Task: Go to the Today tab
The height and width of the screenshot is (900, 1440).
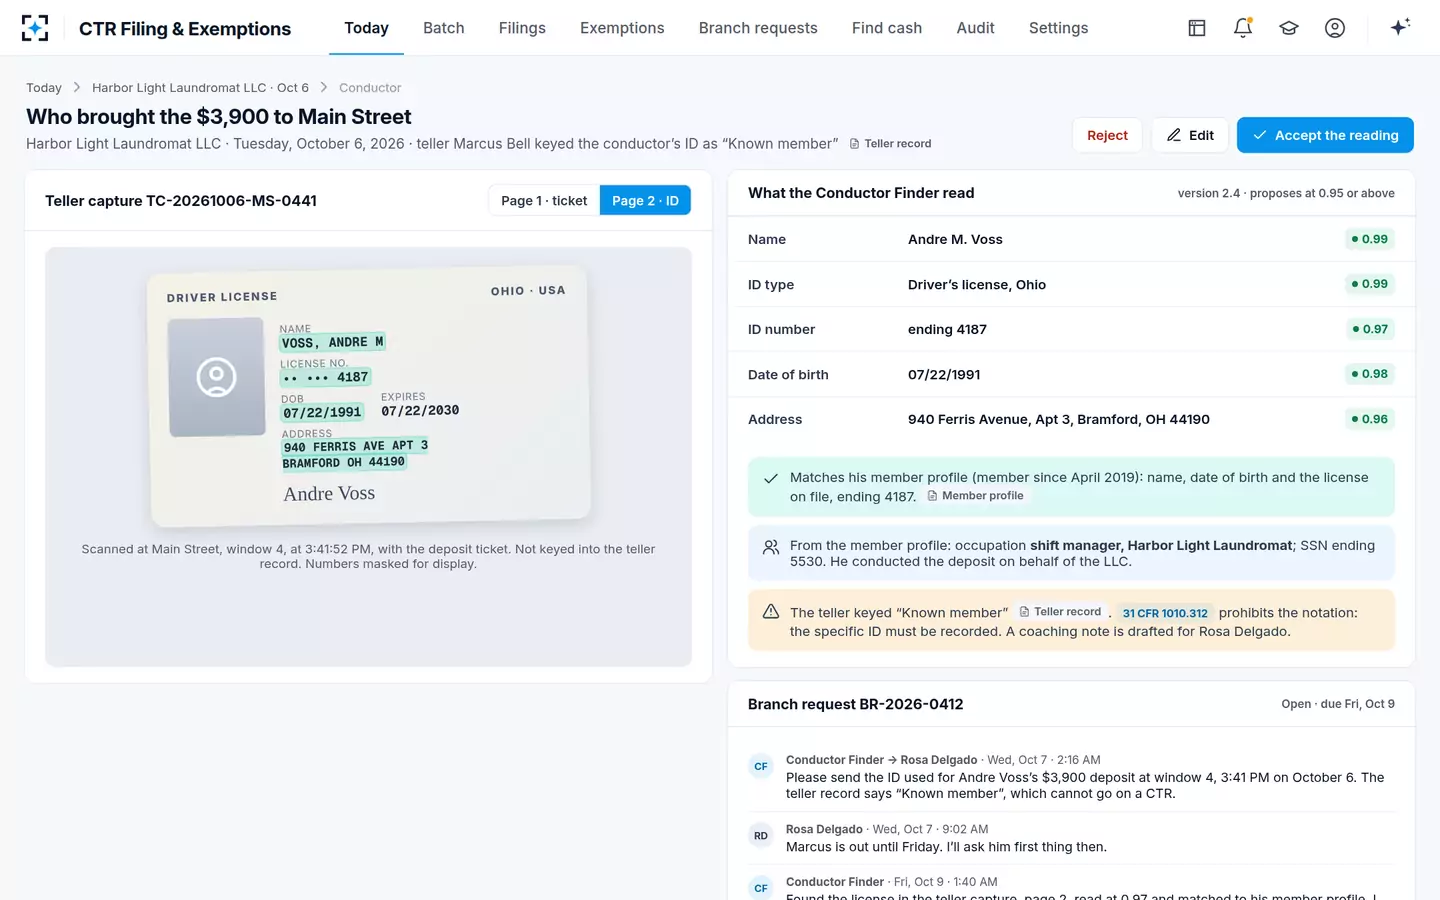Action: pyautogui.click(x=366, y=28)
